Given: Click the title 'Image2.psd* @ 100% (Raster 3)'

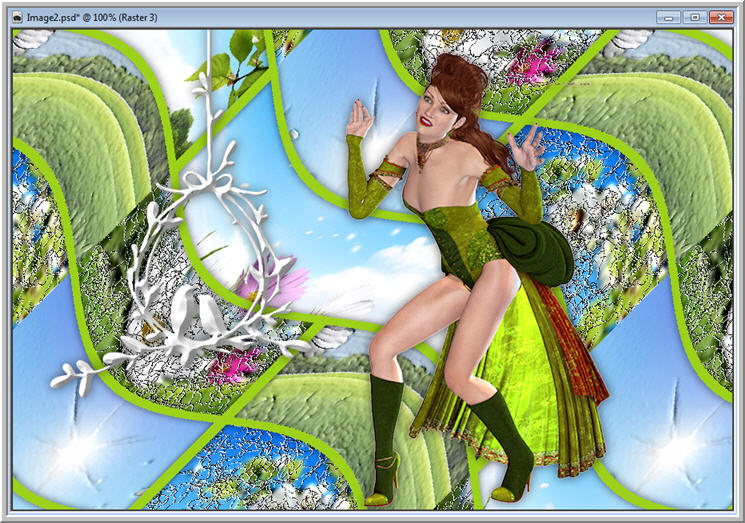Looking at the screenshot, I should coord(92,18).
